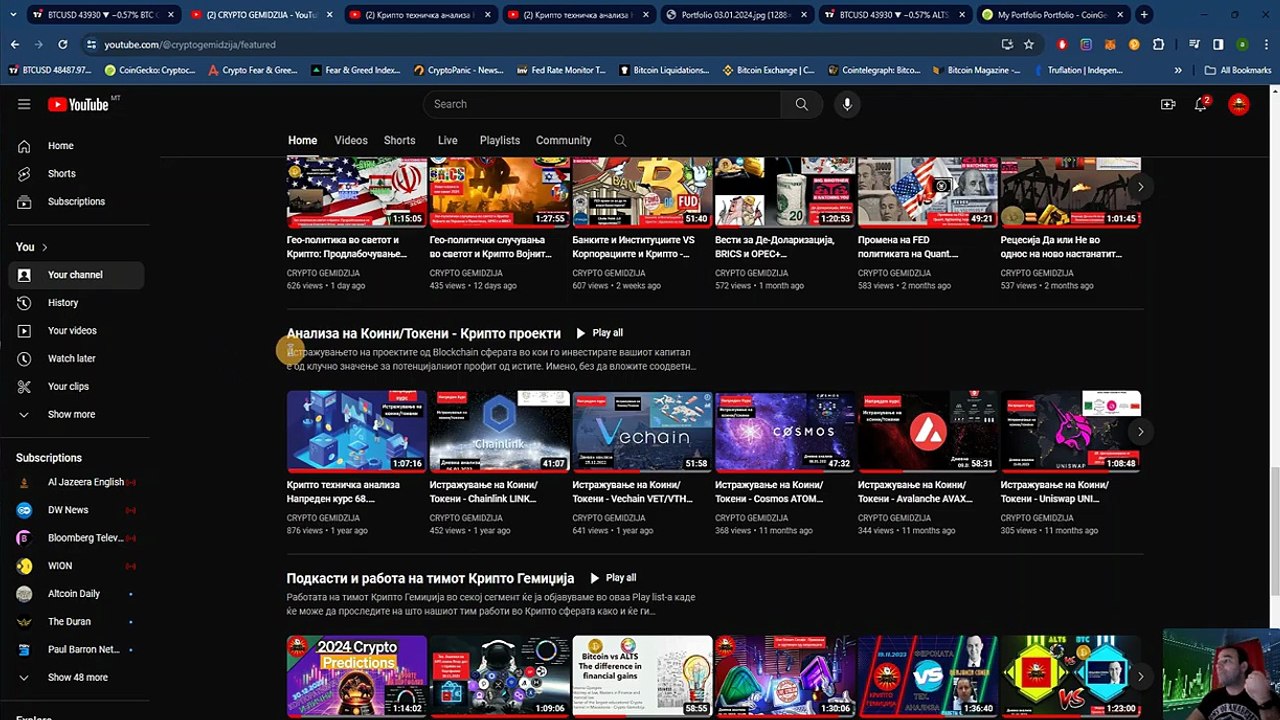Open Al Jazeera English subscription
This screenshot has height=720, width=1280.
coord(76,482)
